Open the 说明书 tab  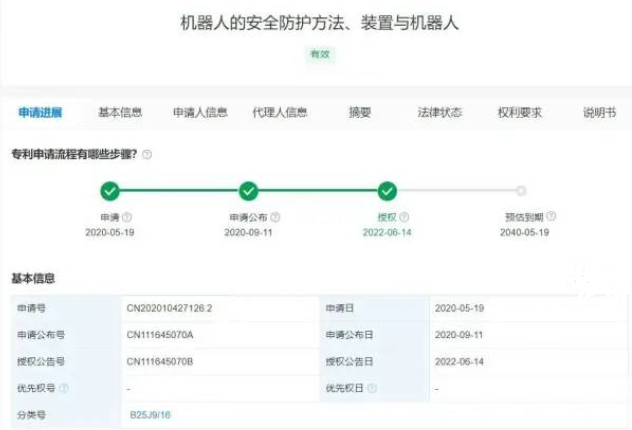pos(599,113)
